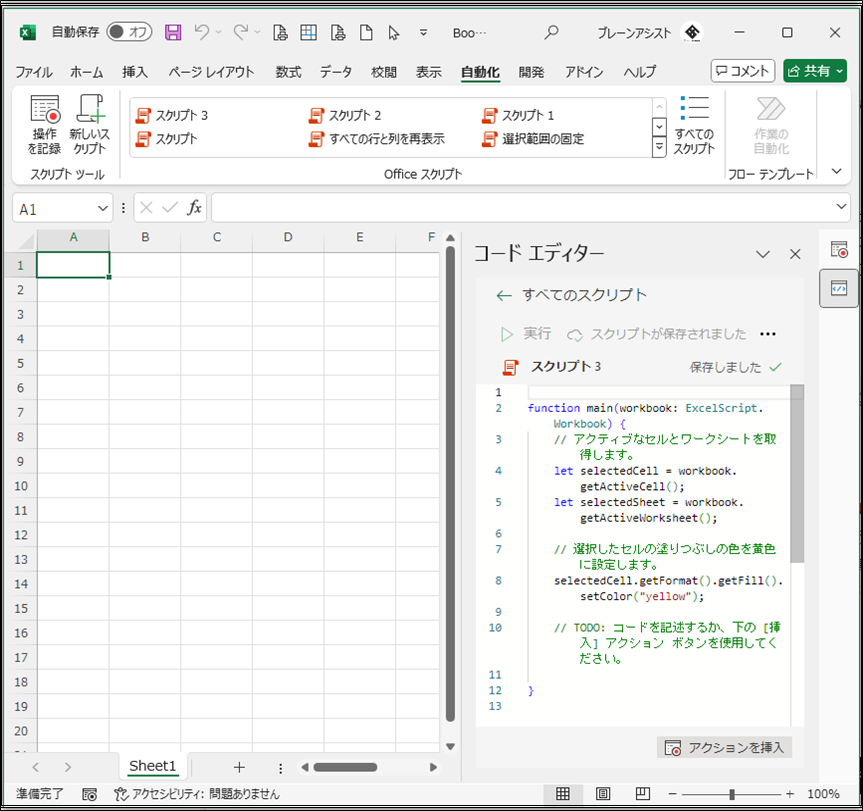The height and width of the screenshot is (811, 863).
Task: Click the Redo arrow icon
Action: (x=241, y=32)
